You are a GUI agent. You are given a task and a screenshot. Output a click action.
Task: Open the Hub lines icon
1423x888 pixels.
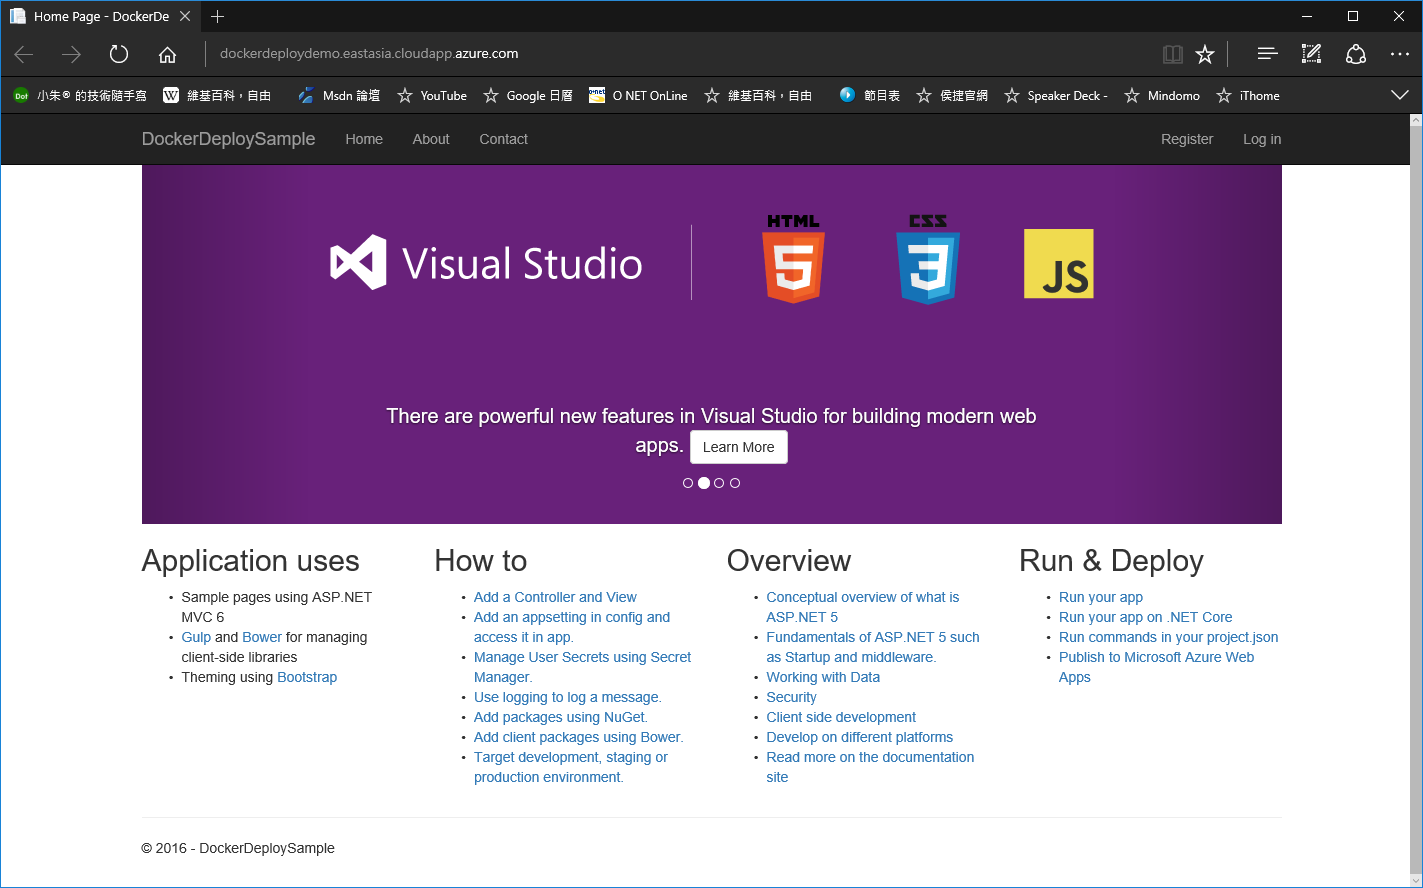[x=1267, y=54]
